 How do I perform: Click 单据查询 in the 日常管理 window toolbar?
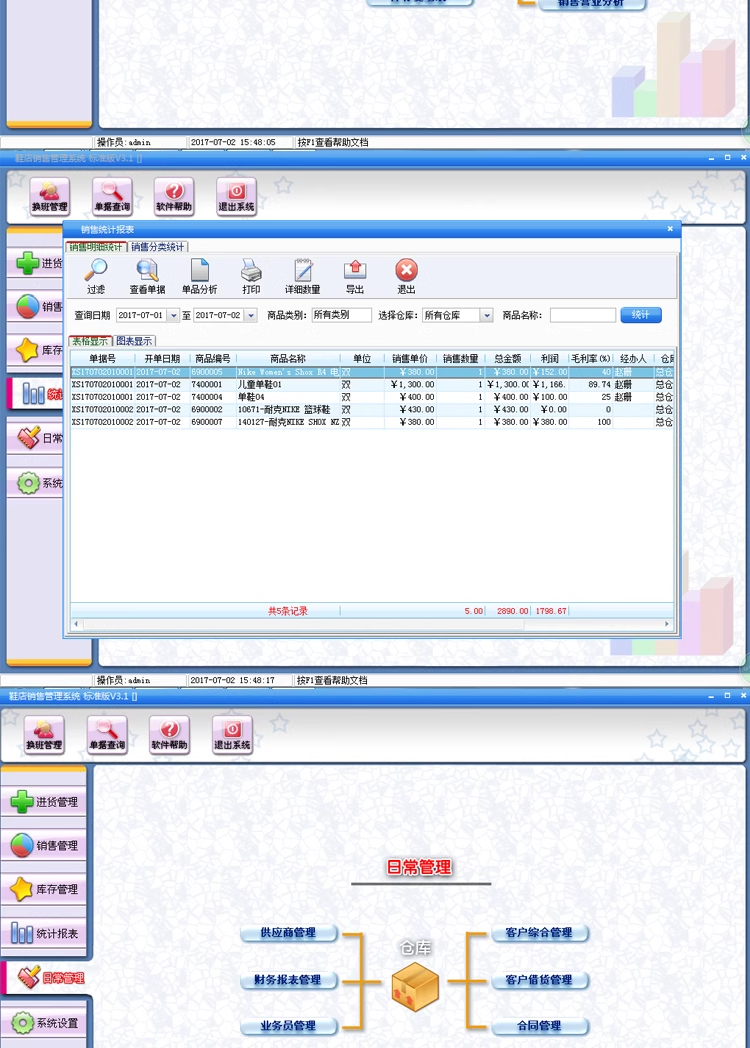pyautogui.click(x=107, y=735)
